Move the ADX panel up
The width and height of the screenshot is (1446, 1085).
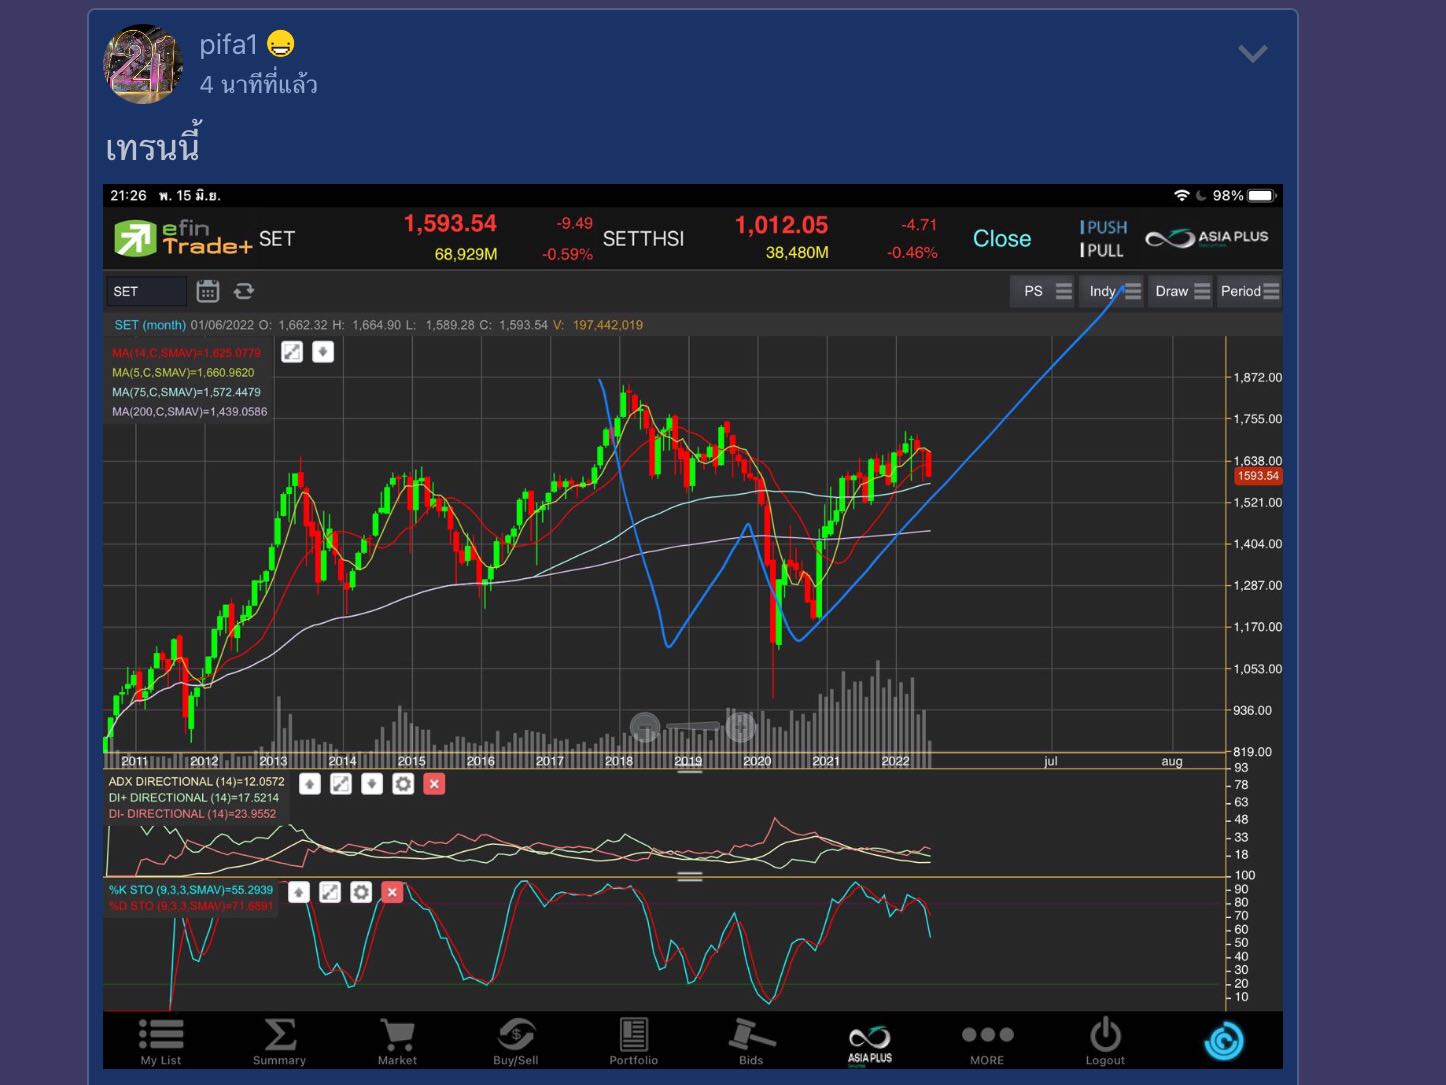[x=310, y=784]
